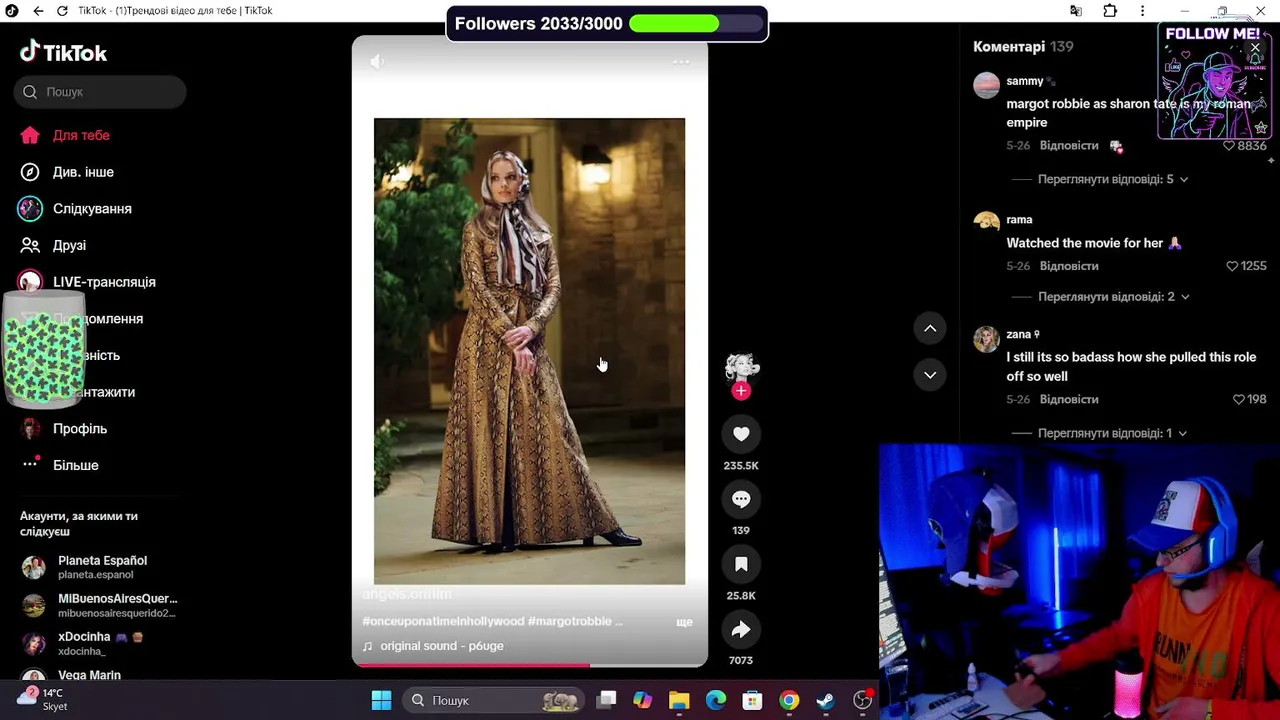Open the Planeta Español followed account

pos(100,567)
